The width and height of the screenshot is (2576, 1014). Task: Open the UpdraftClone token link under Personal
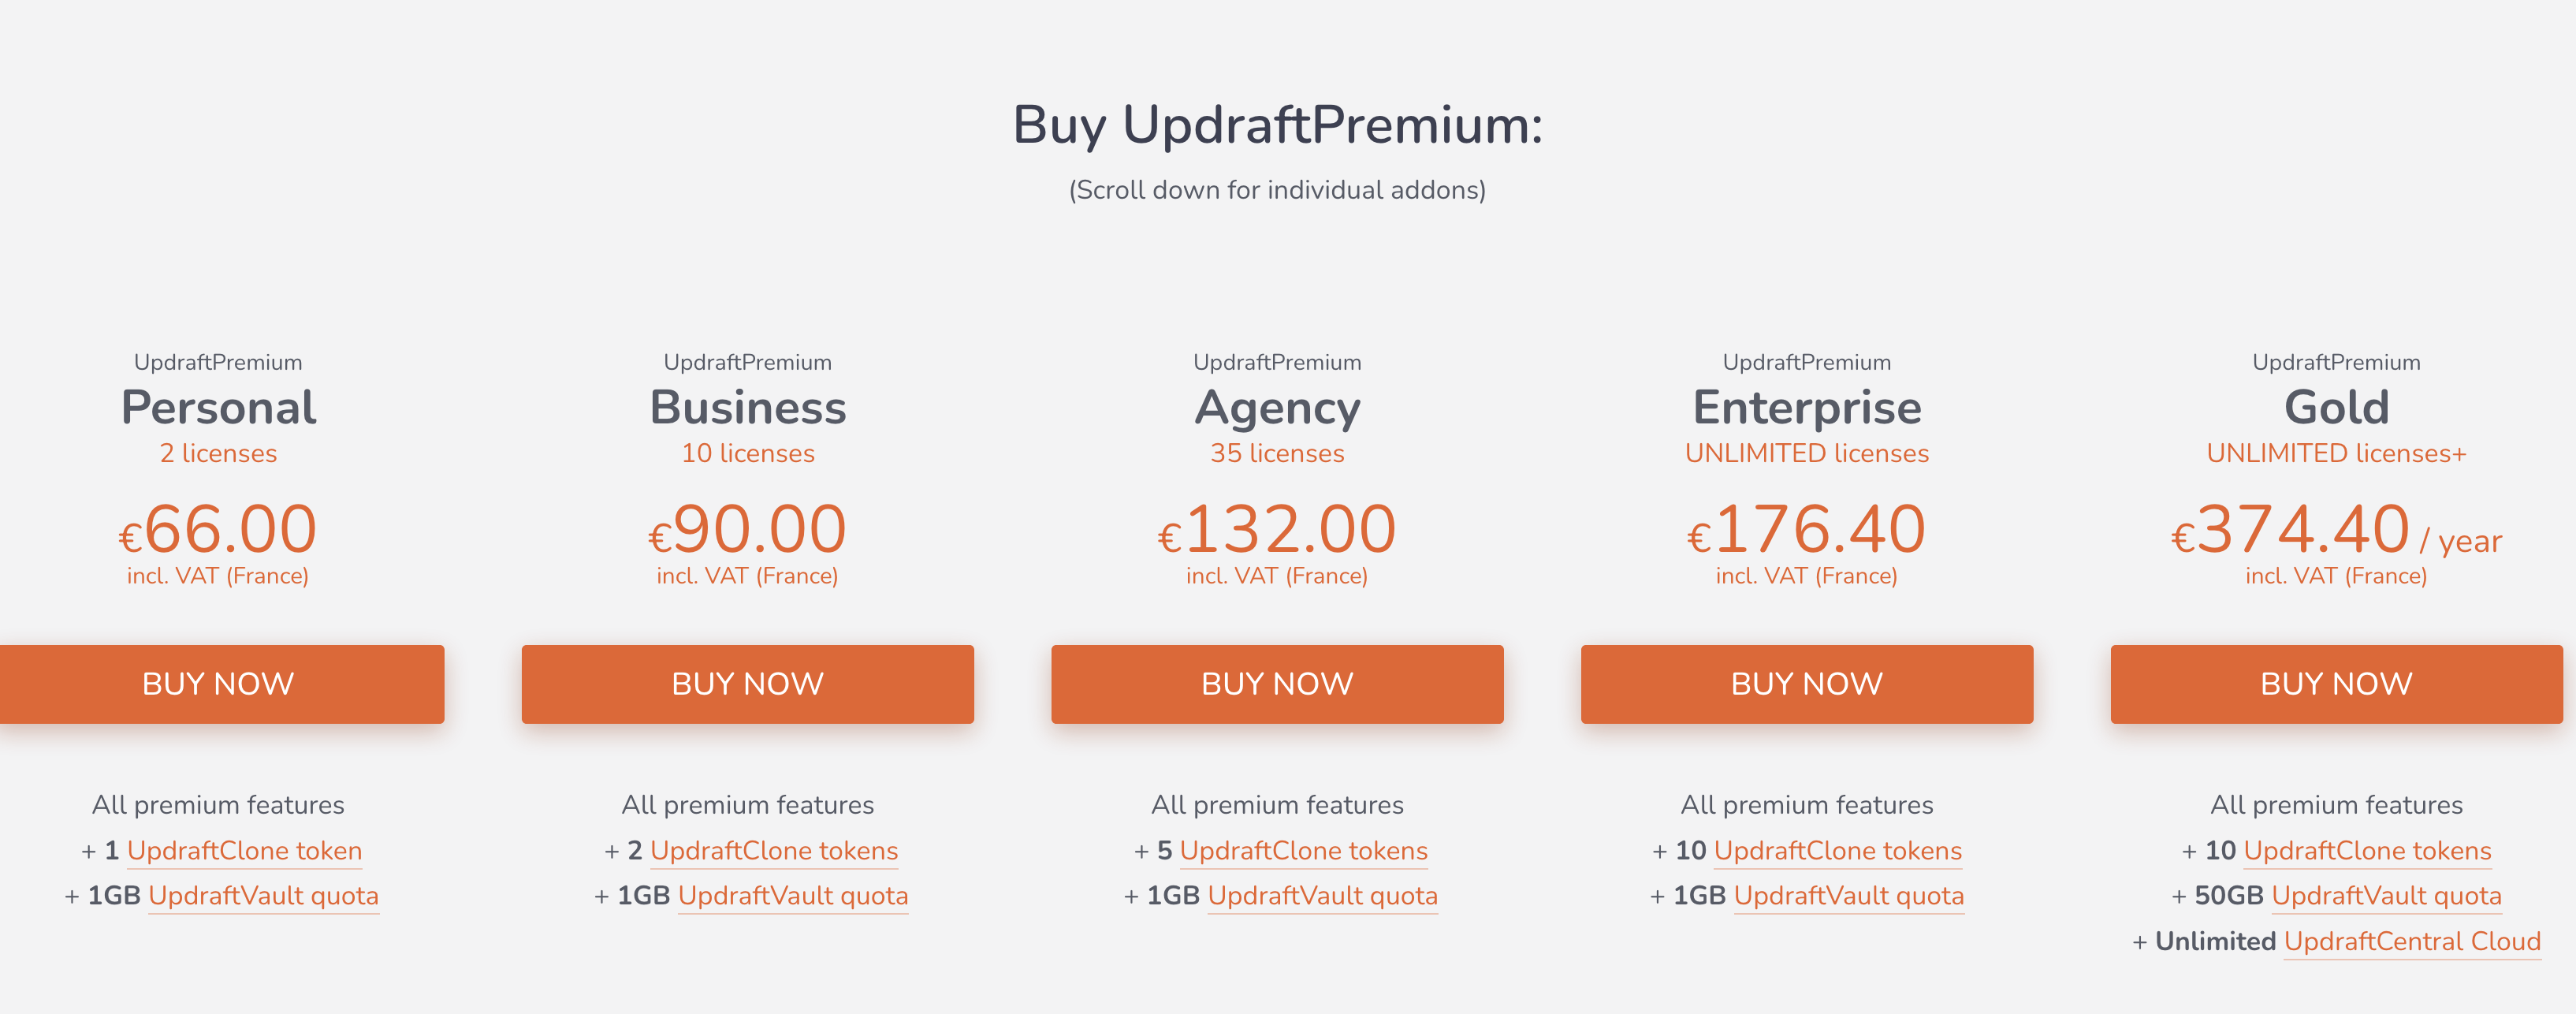245,850
